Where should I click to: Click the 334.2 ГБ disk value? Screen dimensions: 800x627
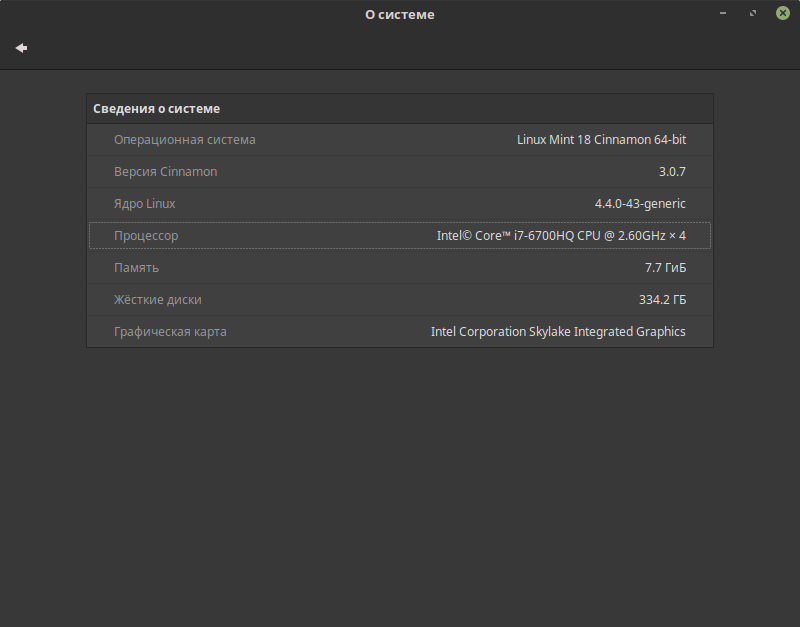(662, 300)
